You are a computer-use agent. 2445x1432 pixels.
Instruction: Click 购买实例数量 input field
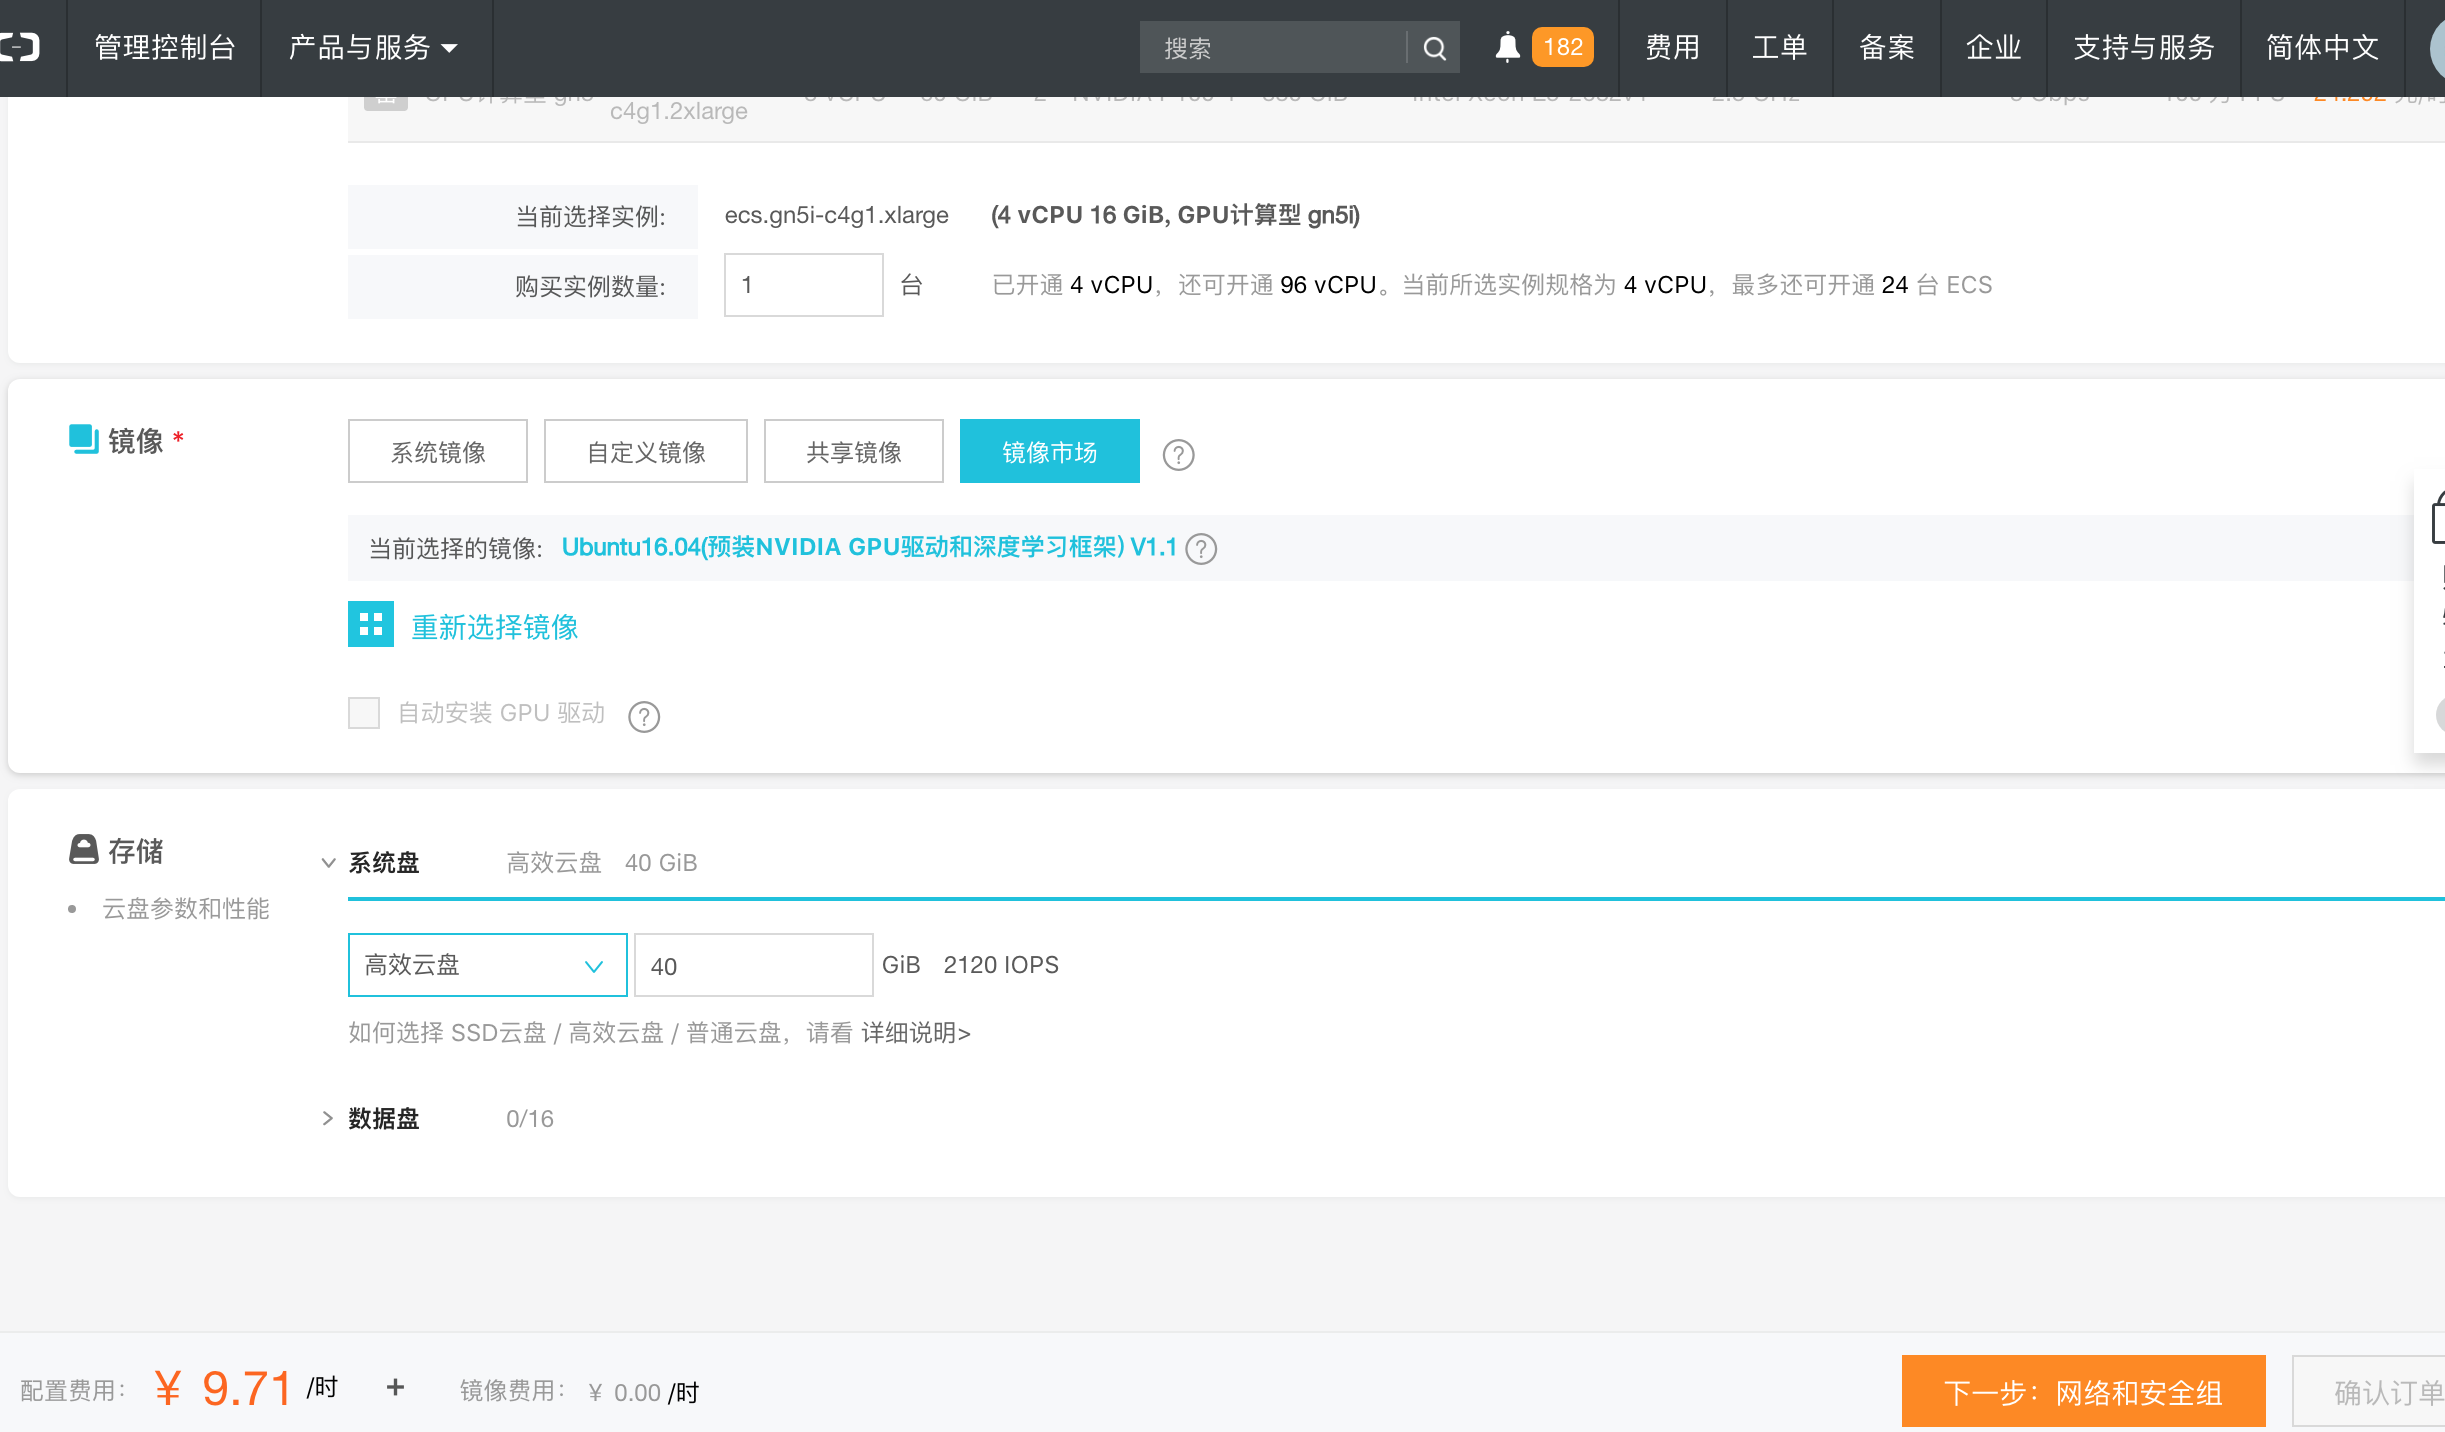click(803, 285)
